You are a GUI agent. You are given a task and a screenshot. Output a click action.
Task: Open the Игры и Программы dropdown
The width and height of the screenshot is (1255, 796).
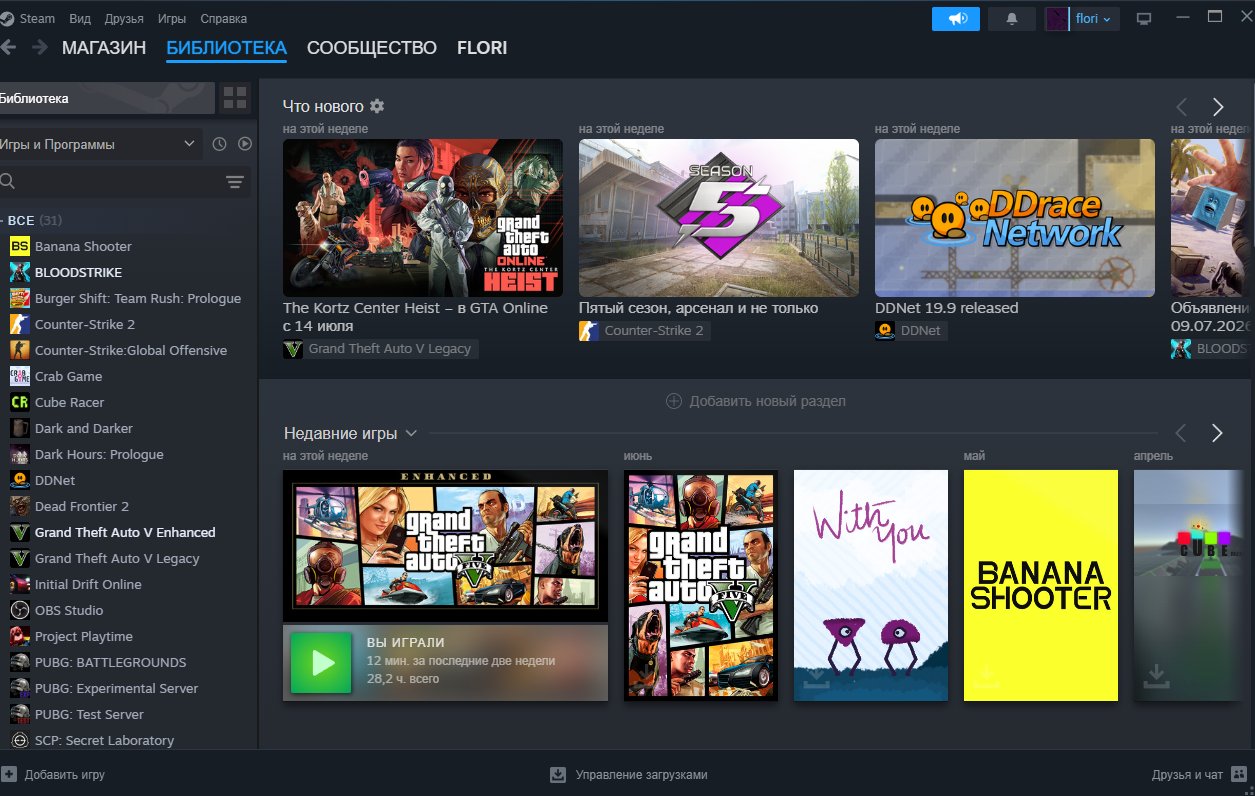pyautogui.click(x=100, y=144)
